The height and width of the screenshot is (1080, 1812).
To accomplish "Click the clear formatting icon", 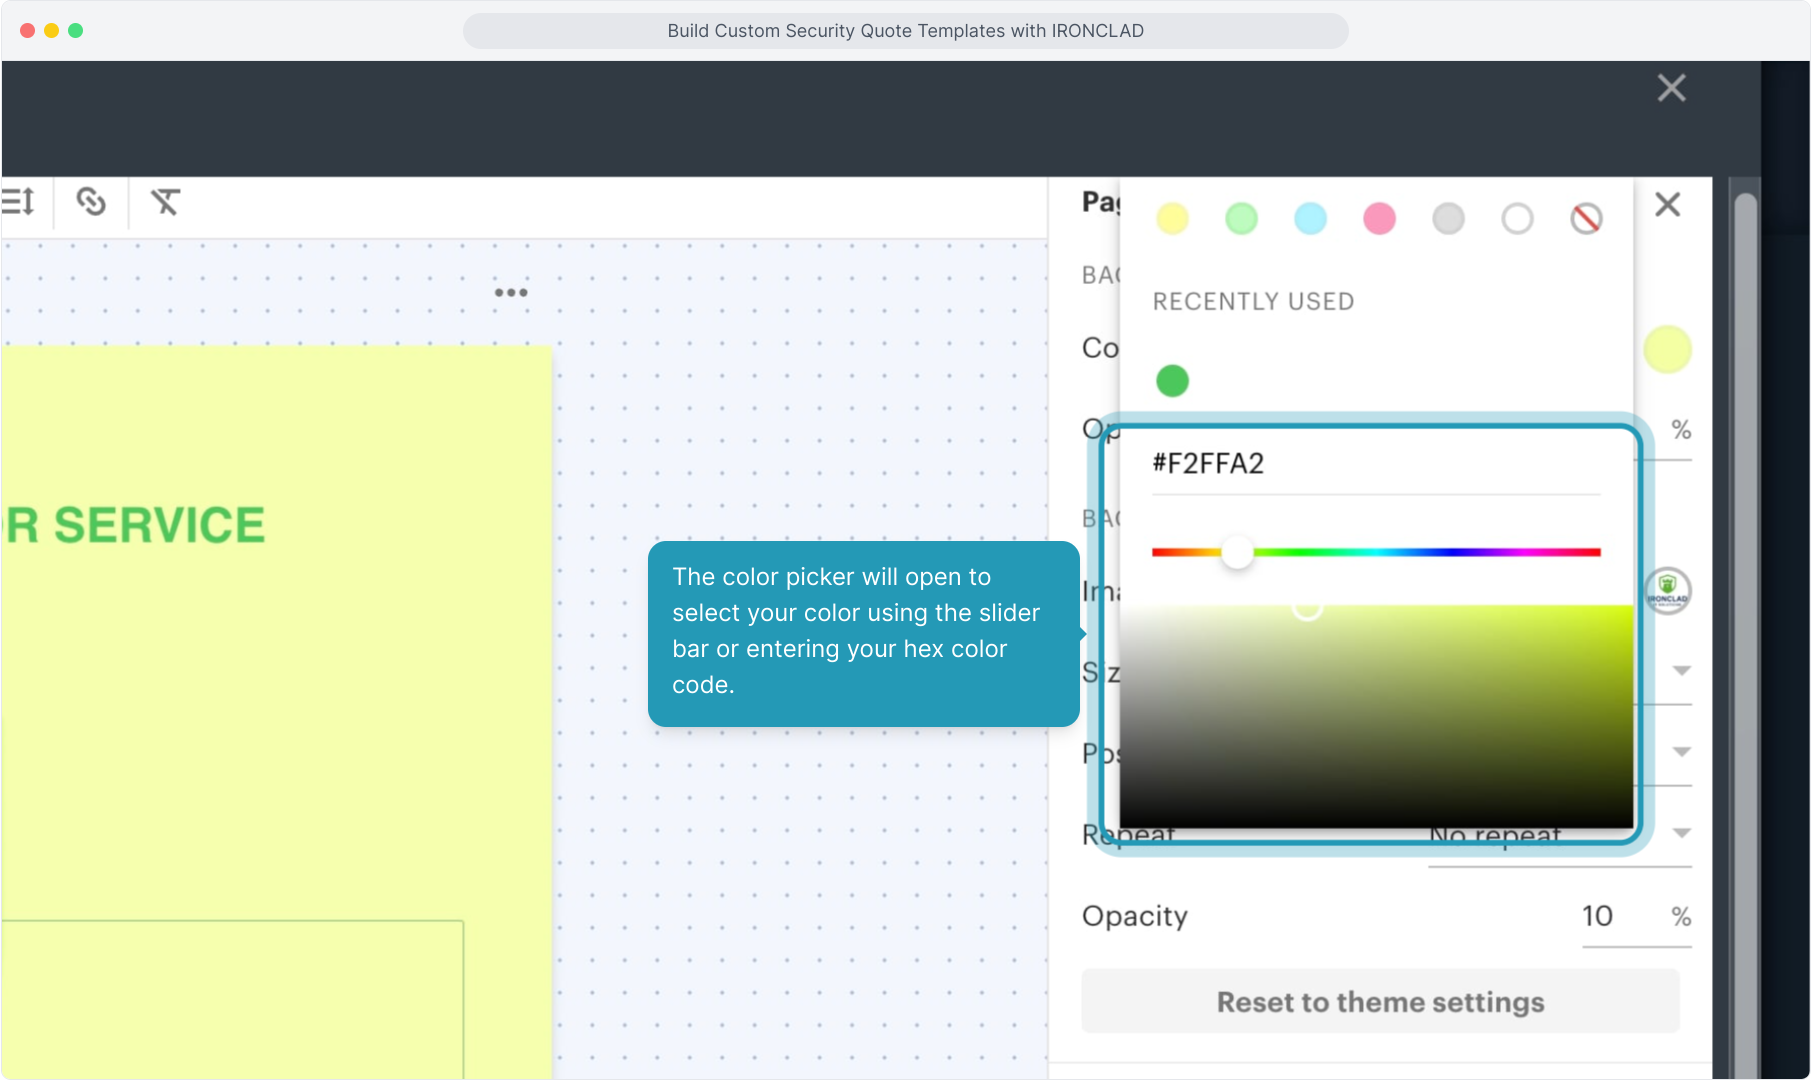I will [165, 202].
